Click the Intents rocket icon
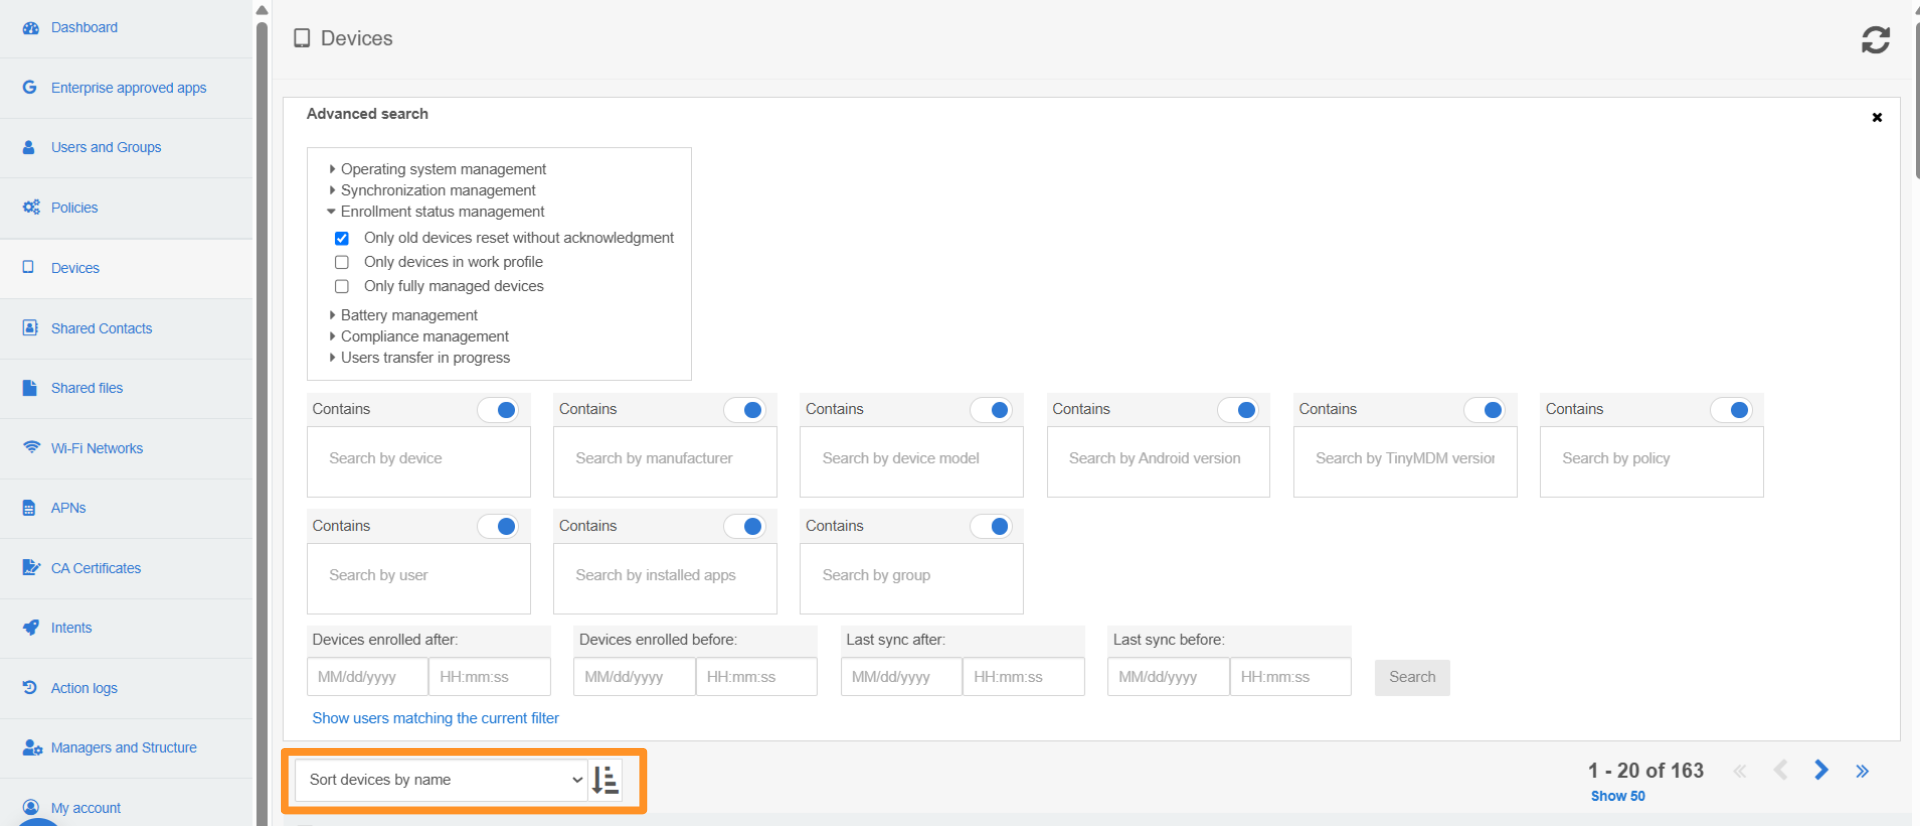 click(x=31, y=628)
